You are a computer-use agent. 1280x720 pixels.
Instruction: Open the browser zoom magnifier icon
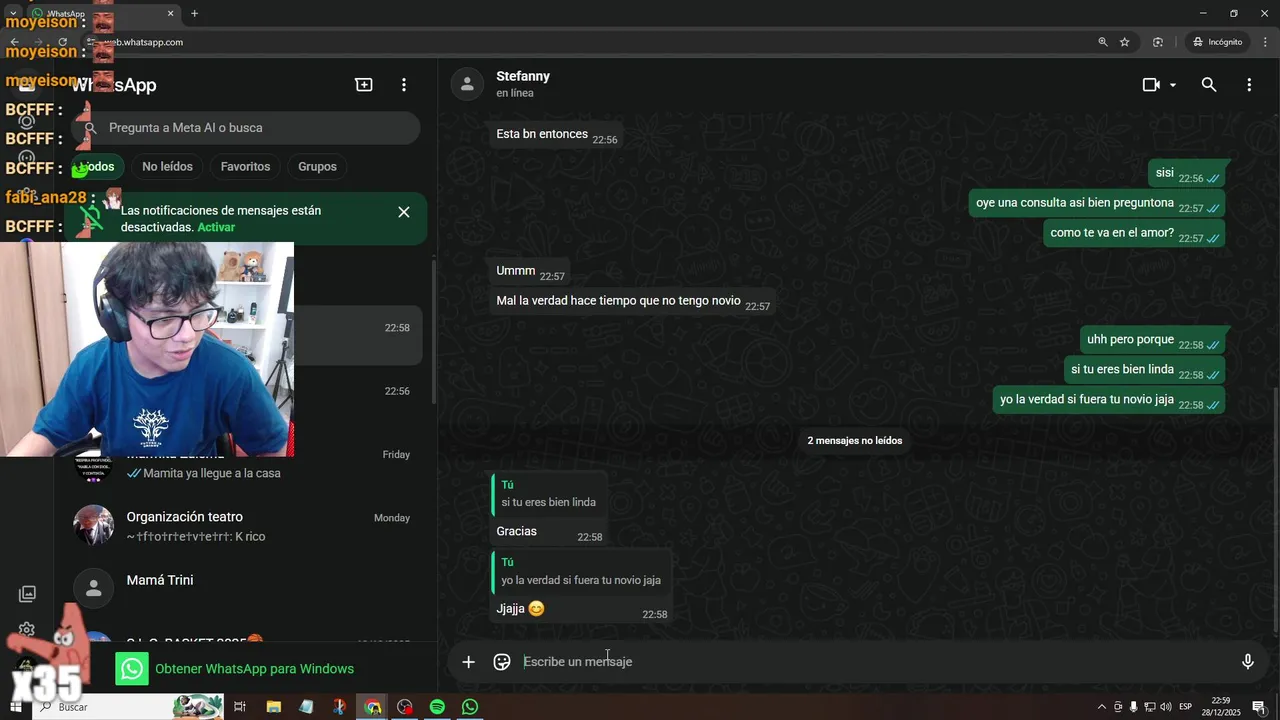click(1103, 42)
